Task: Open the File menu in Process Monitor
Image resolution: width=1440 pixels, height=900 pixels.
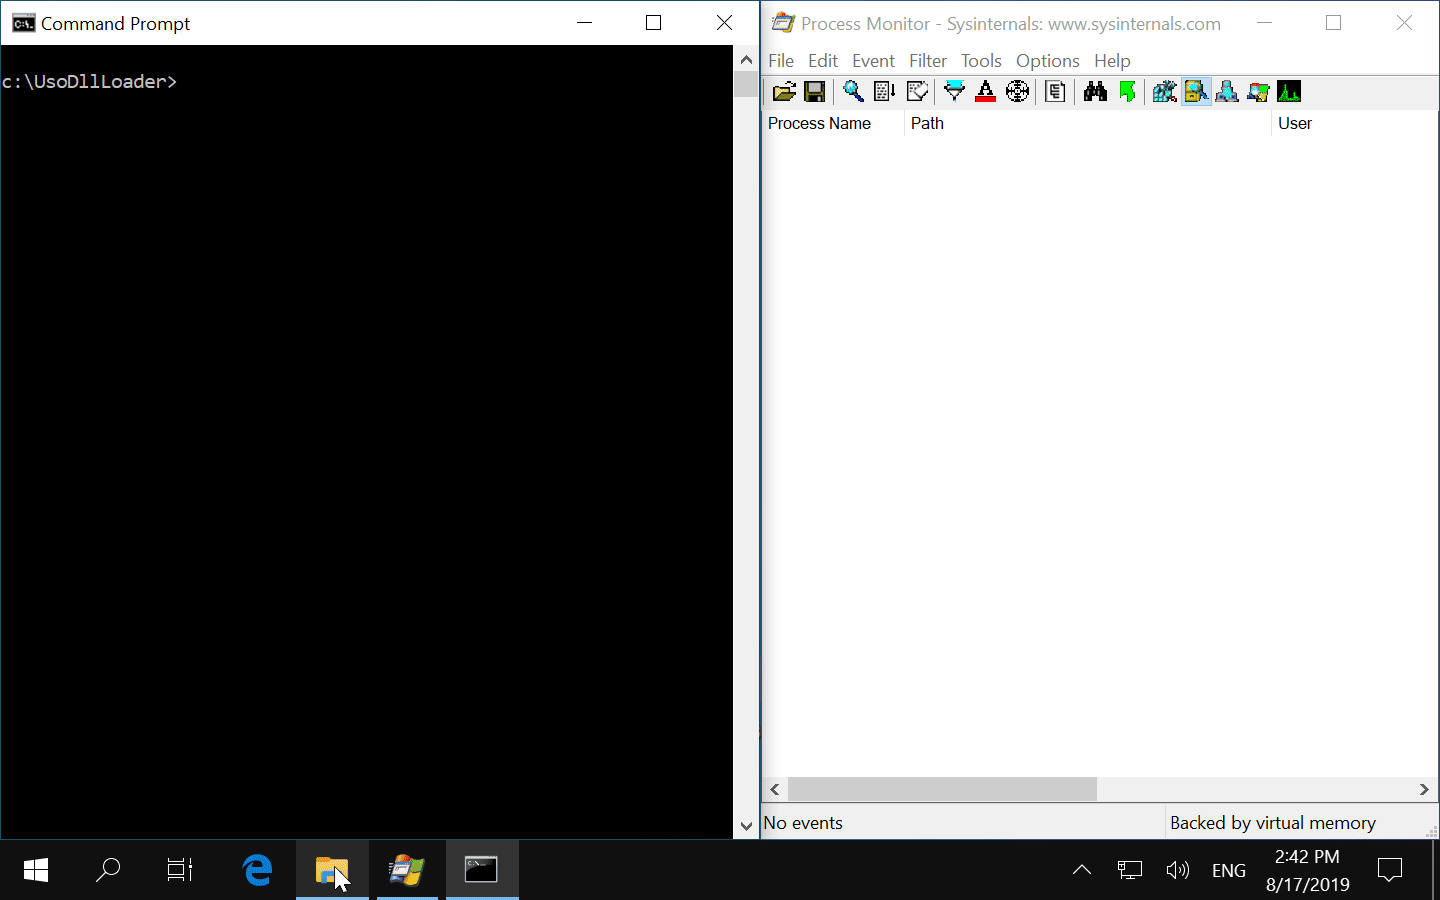Action: click(x=781, y=61)
